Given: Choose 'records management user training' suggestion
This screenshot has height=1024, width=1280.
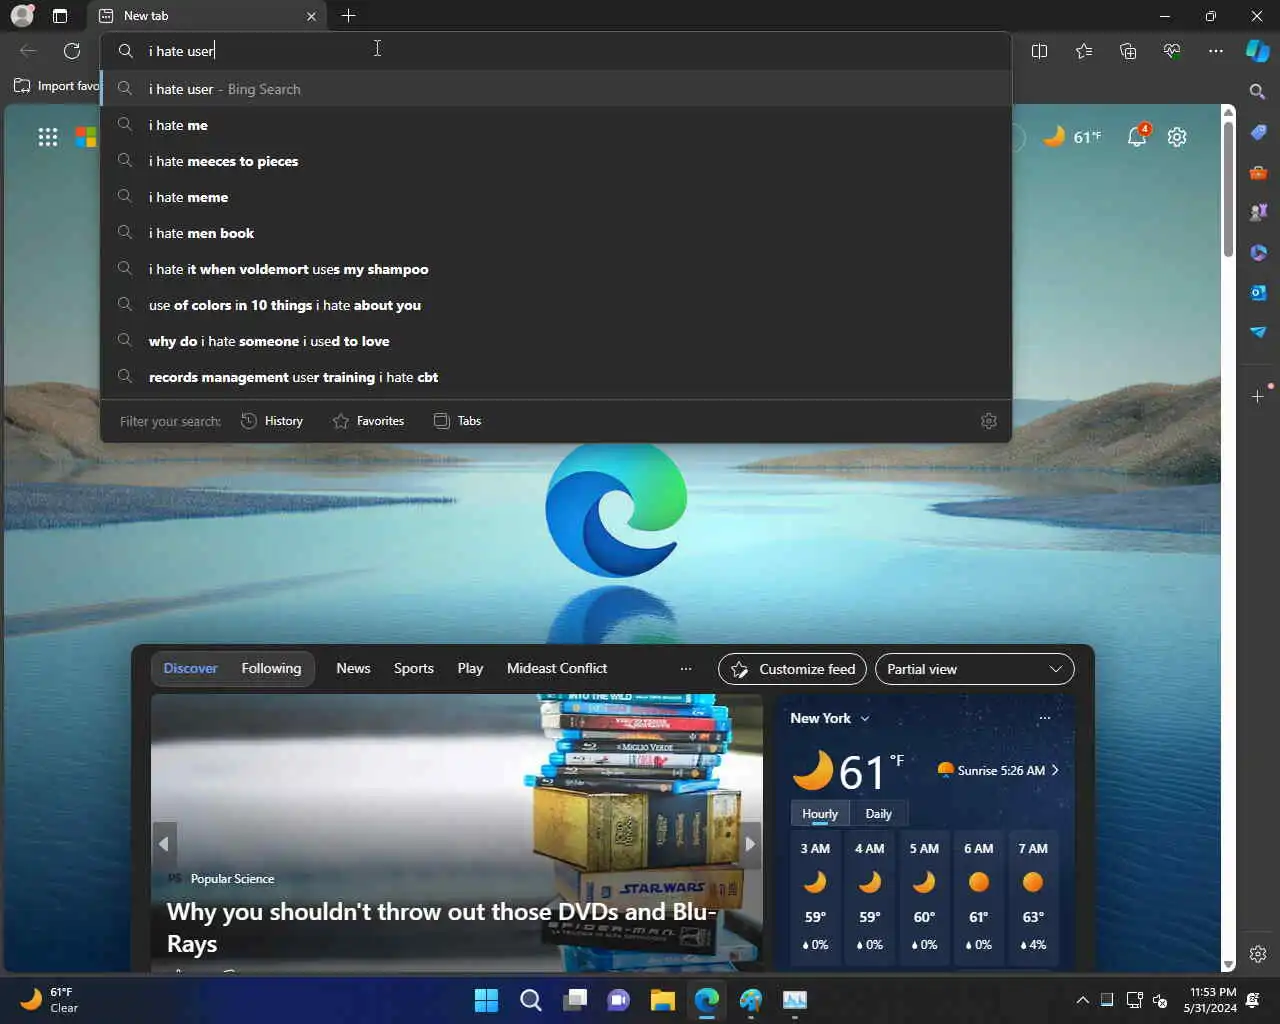Looking at the screenshot, I should click(556, 377).
